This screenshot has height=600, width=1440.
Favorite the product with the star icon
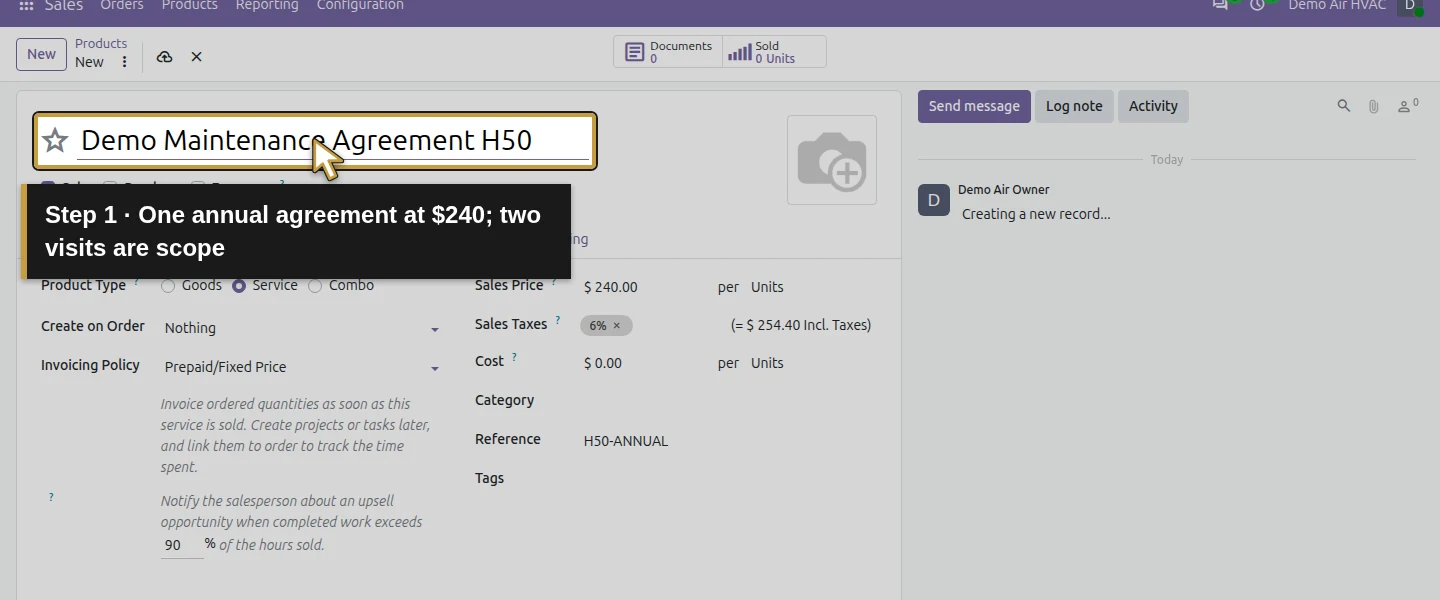[x=55, y=140]
